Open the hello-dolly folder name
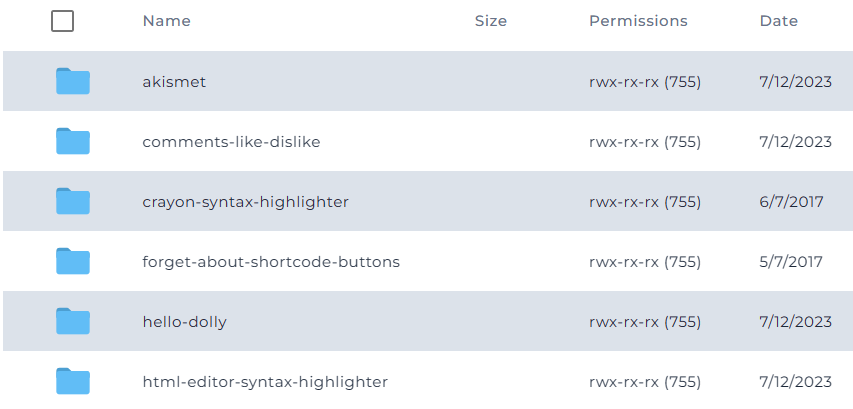 coord(184,322)
